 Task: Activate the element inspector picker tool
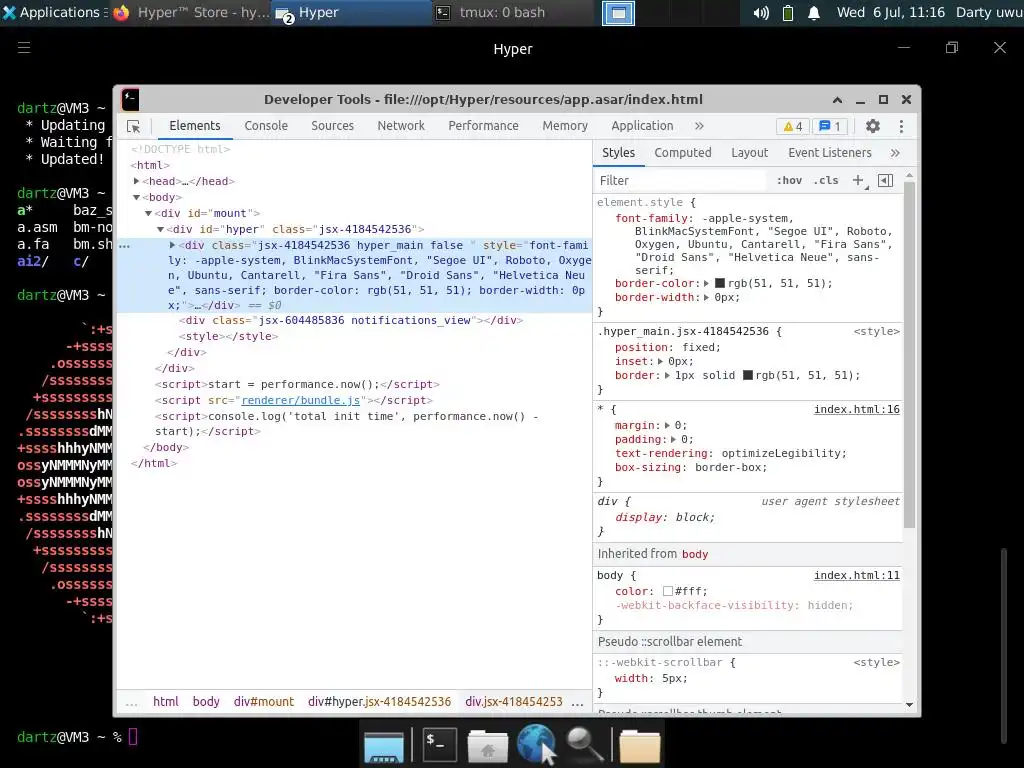[134, 127]
